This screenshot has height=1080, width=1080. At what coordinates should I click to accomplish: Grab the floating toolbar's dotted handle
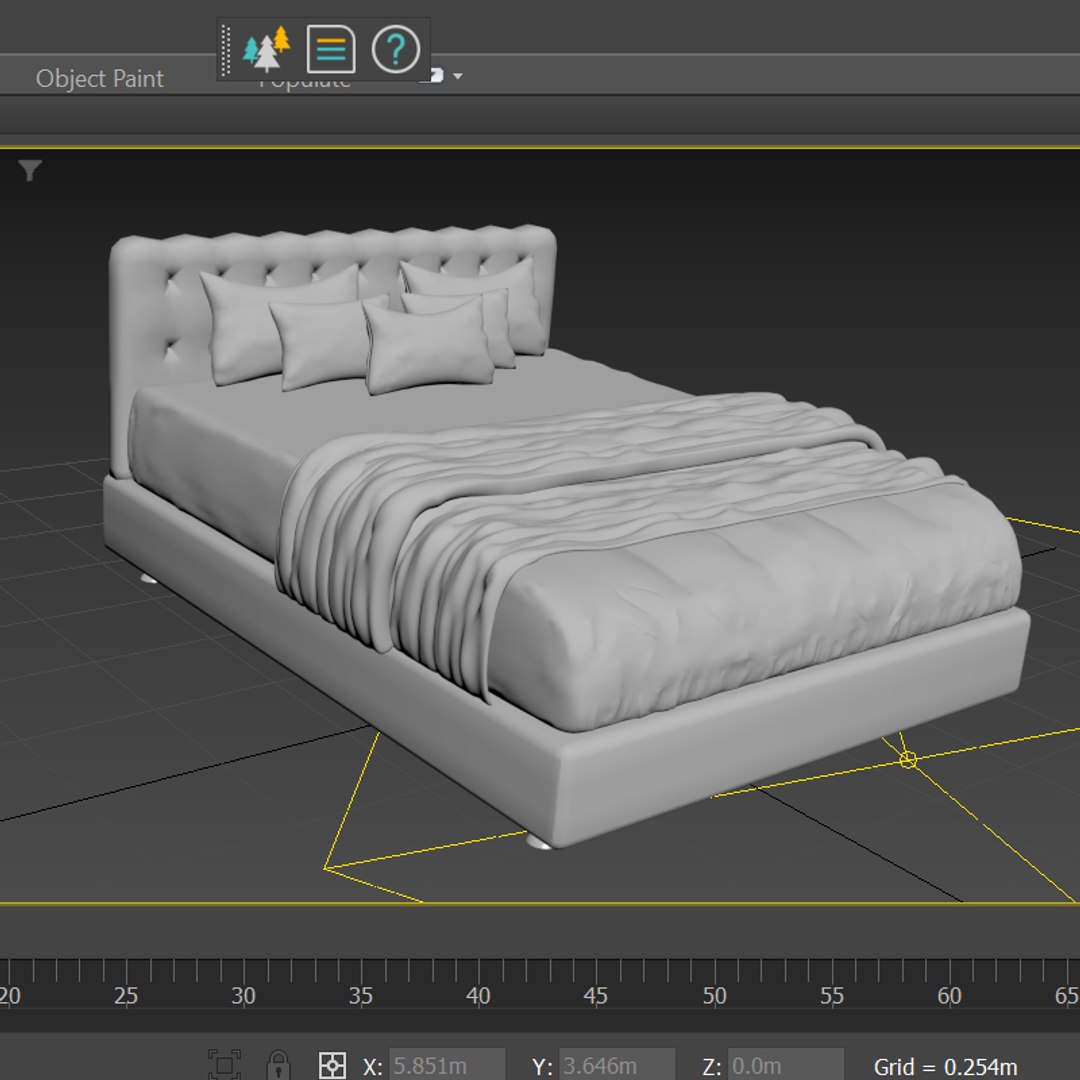point(225,50)
